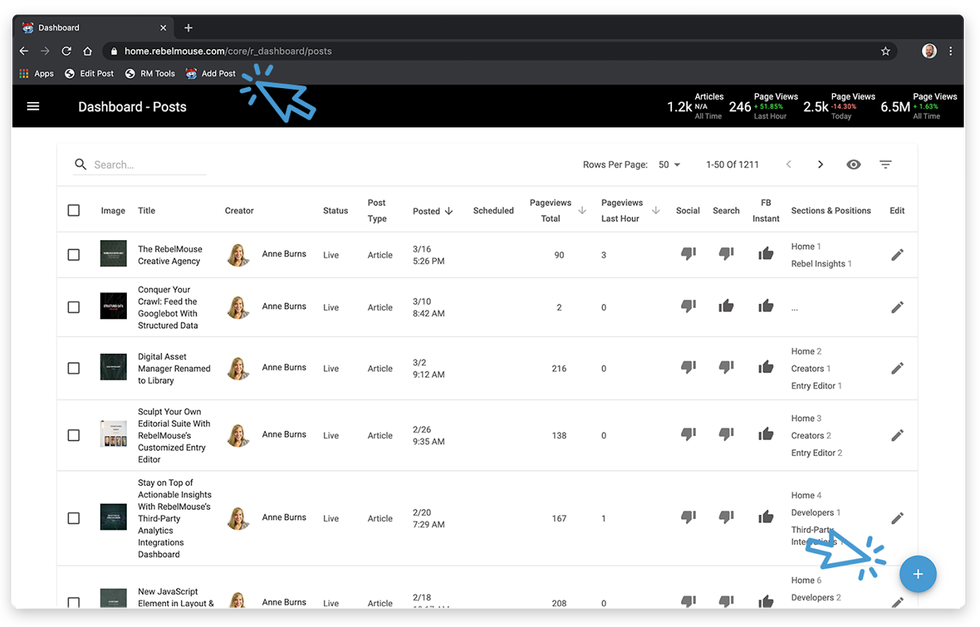This screenshot has height=627, width=980.
Task: Select the Digital Asset Manager row checkbox
Action: point(74,368)
